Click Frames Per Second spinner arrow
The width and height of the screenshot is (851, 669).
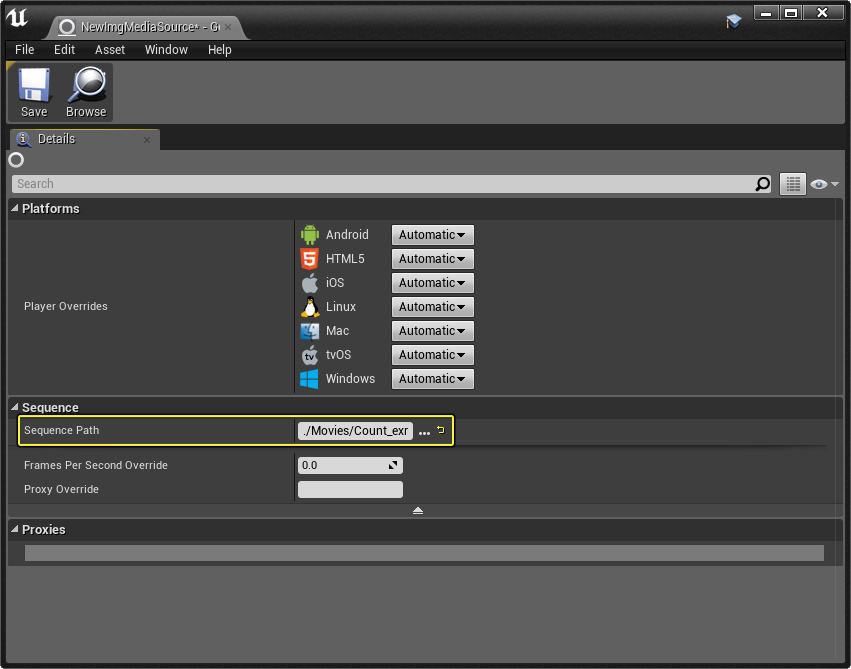tap(393, 465)
